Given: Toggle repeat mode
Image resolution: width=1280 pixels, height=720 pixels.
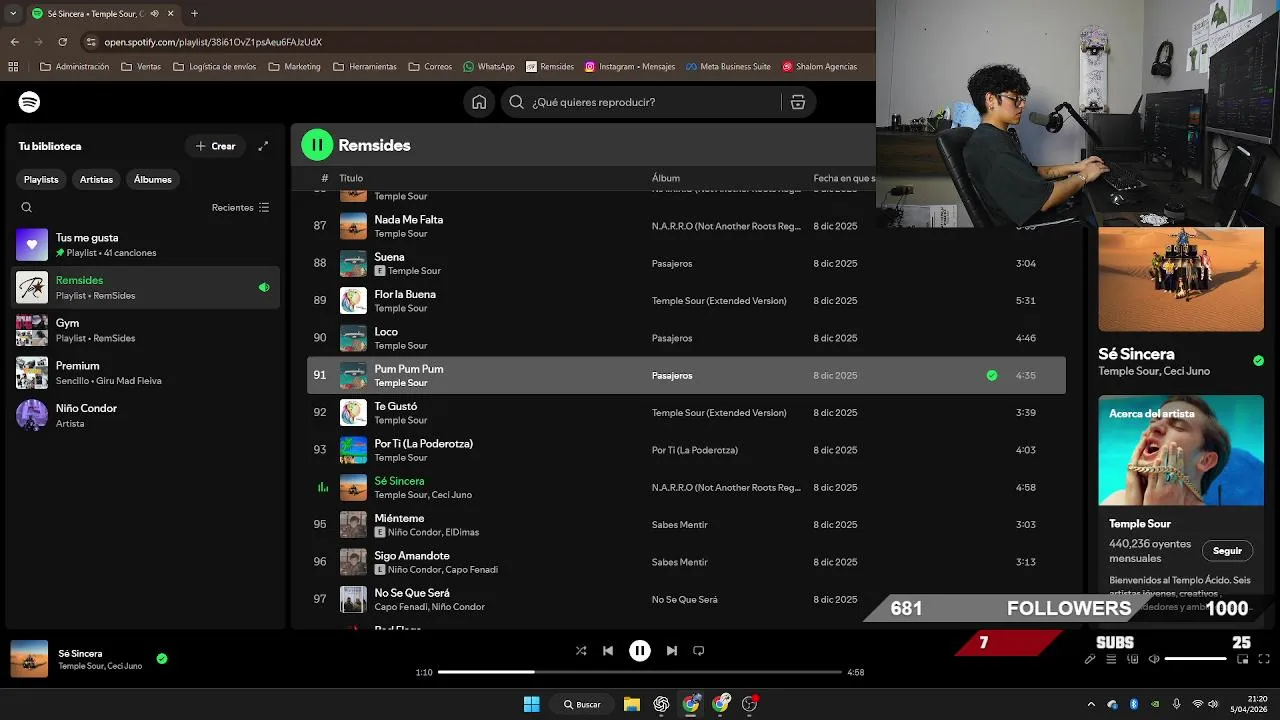Looking at the screenshot, I should click(699, 651).
